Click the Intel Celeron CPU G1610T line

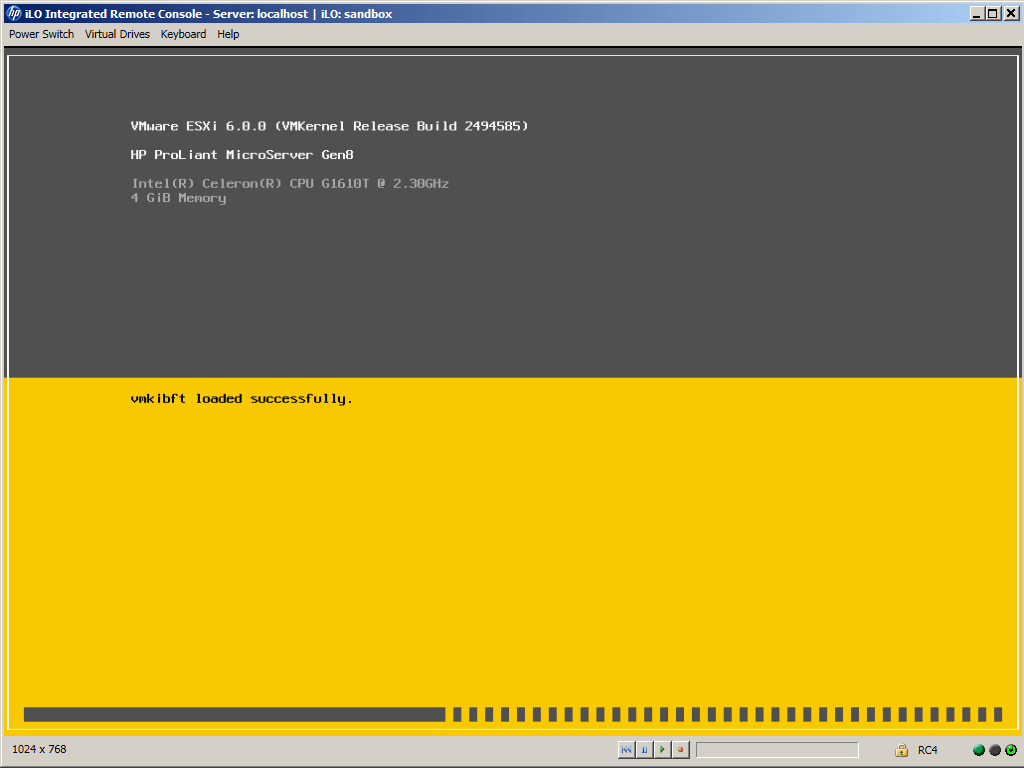pyautogui.click(x=290, y=184)
